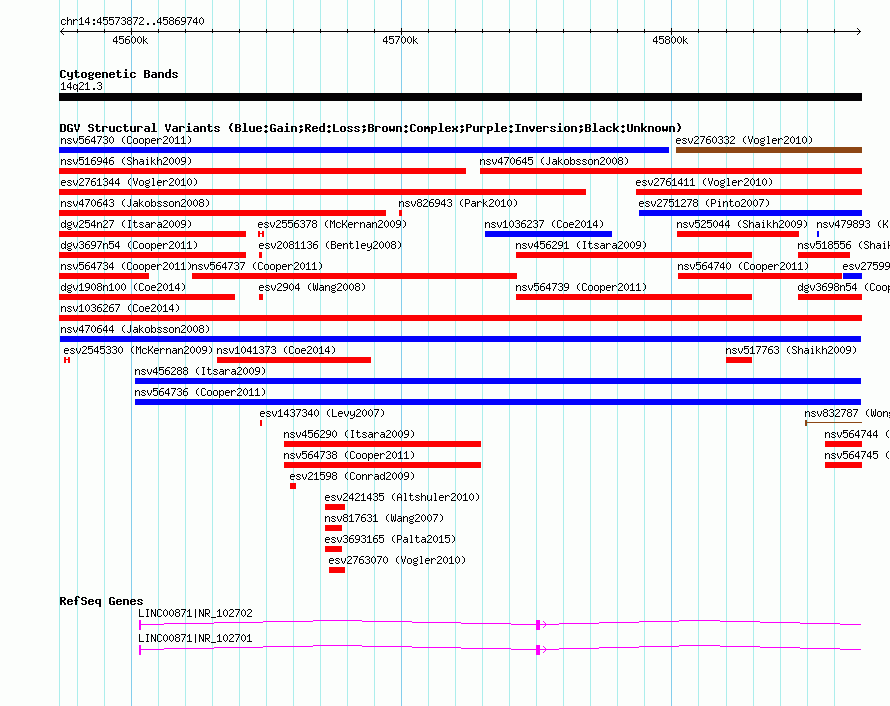Click the nsv456290 (Itsara2009) red bar

click(383, 444)
